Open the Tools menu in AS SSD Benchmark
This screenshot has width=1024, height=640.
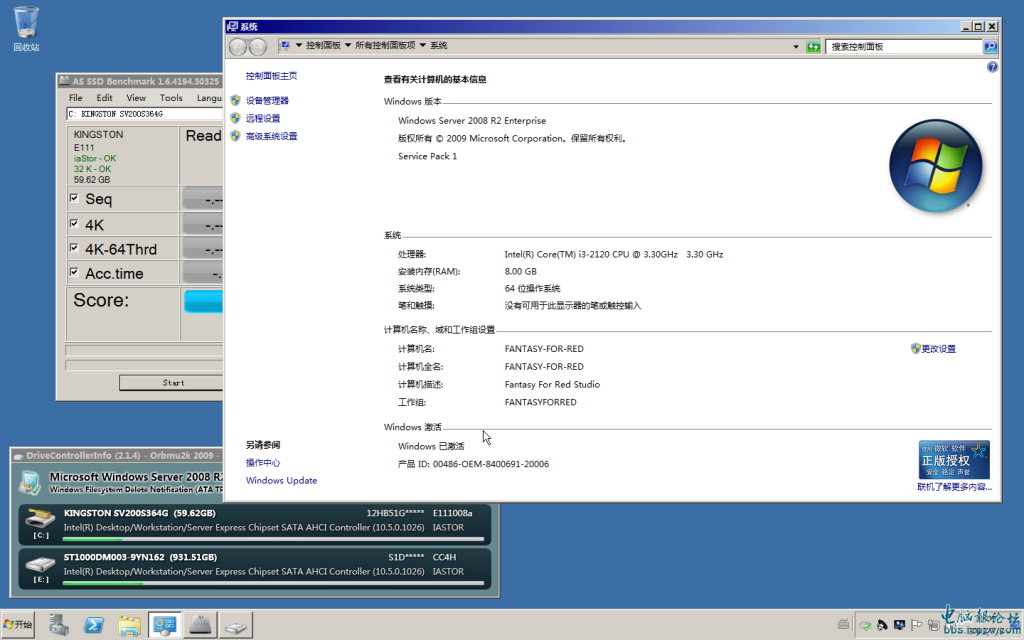[170, 97]
